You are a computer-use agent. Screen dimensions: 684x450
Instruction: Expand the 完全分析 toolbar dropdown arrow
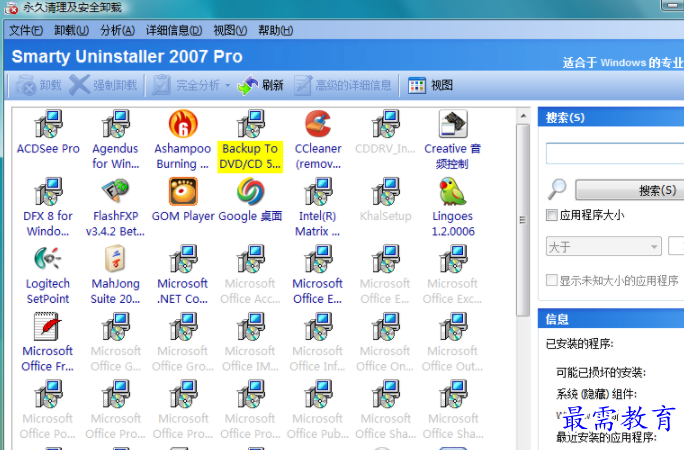tap(227, 85)
